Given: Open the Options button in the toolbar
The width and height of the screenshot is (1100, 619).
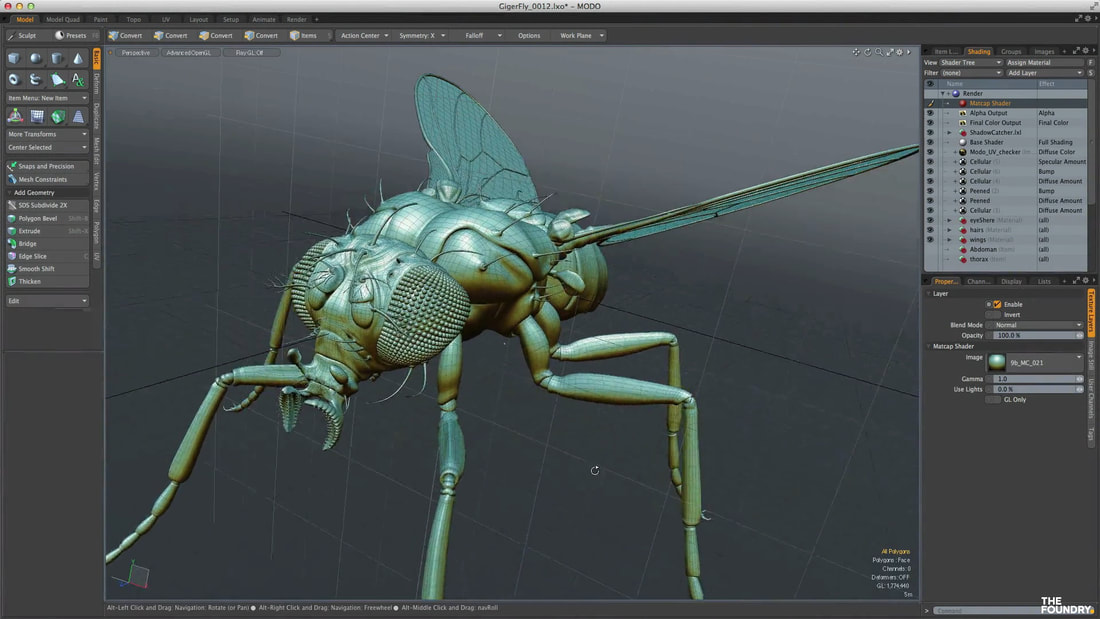Looking at the screenshot, I should coord(529,35).
